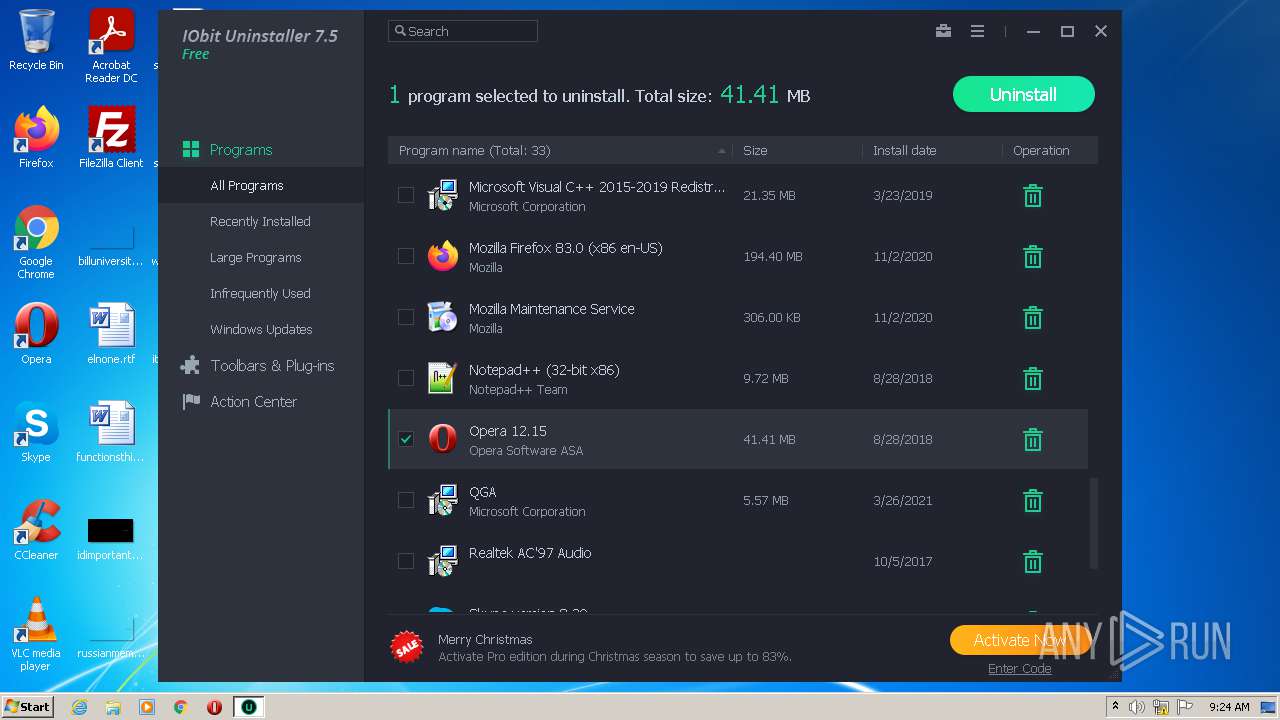Click the trash icon for QGA
Image resolution: width=1280 pixels, height=720 pixels.
coord(1033,501)
